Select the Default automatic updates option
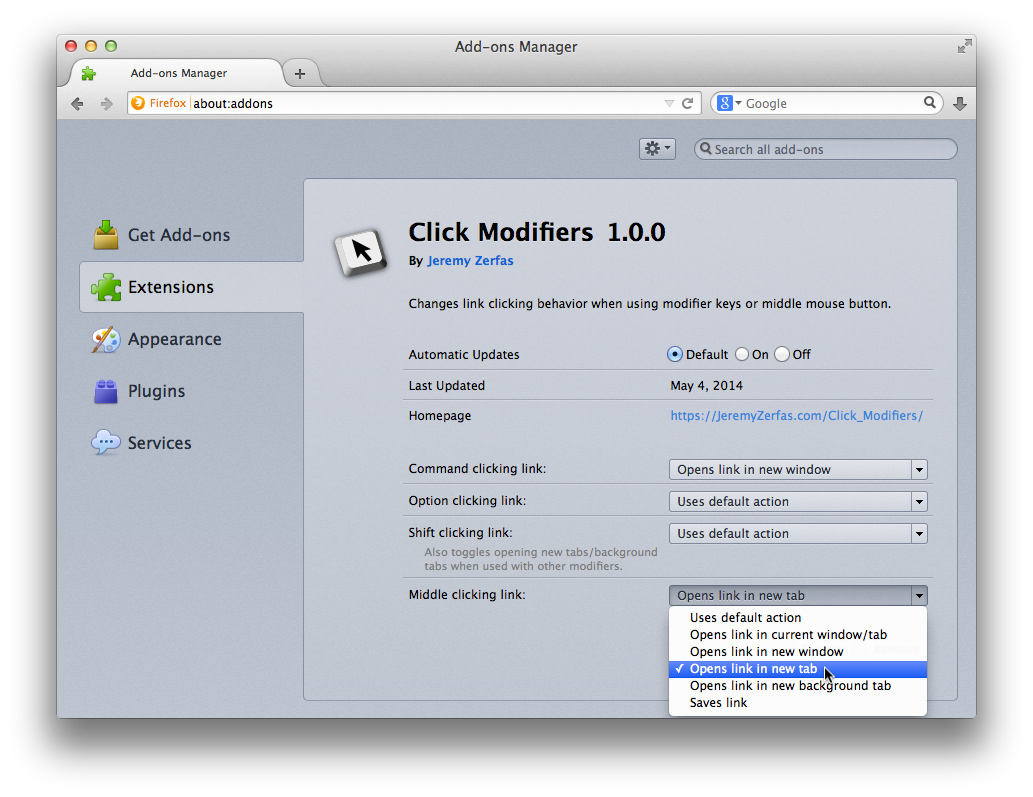Image resolution: width=1033 pixels, height=797 pixels. pos(675,354)
